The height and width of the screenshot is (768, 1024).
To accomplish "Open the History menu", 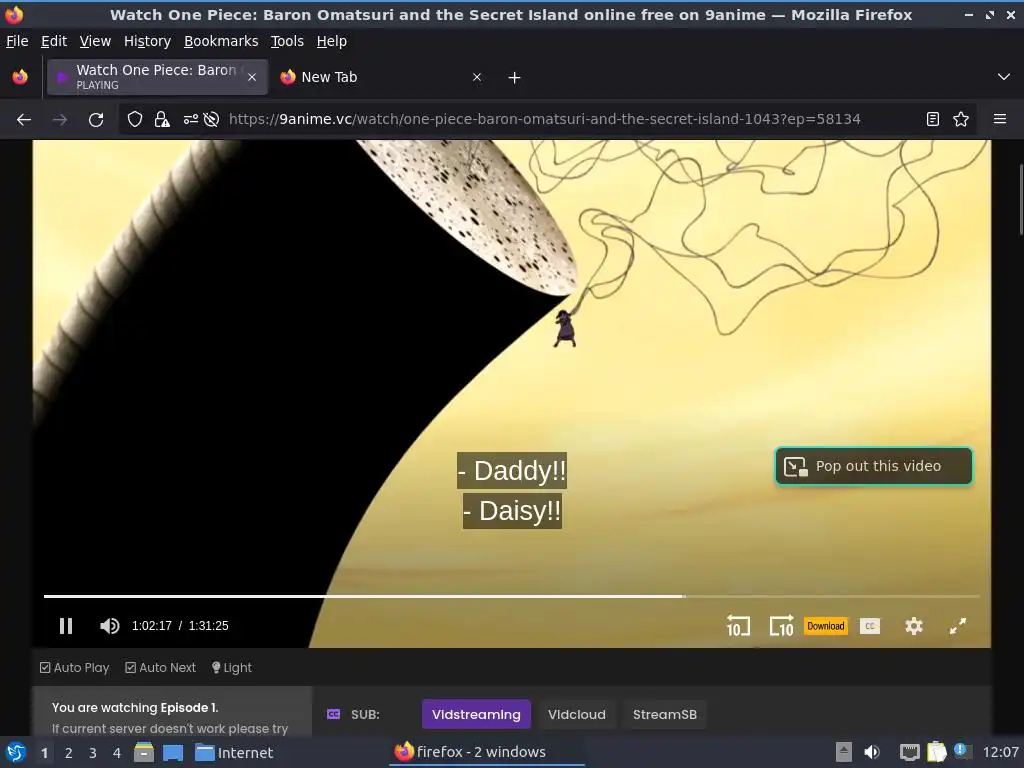I will point(148,41).
